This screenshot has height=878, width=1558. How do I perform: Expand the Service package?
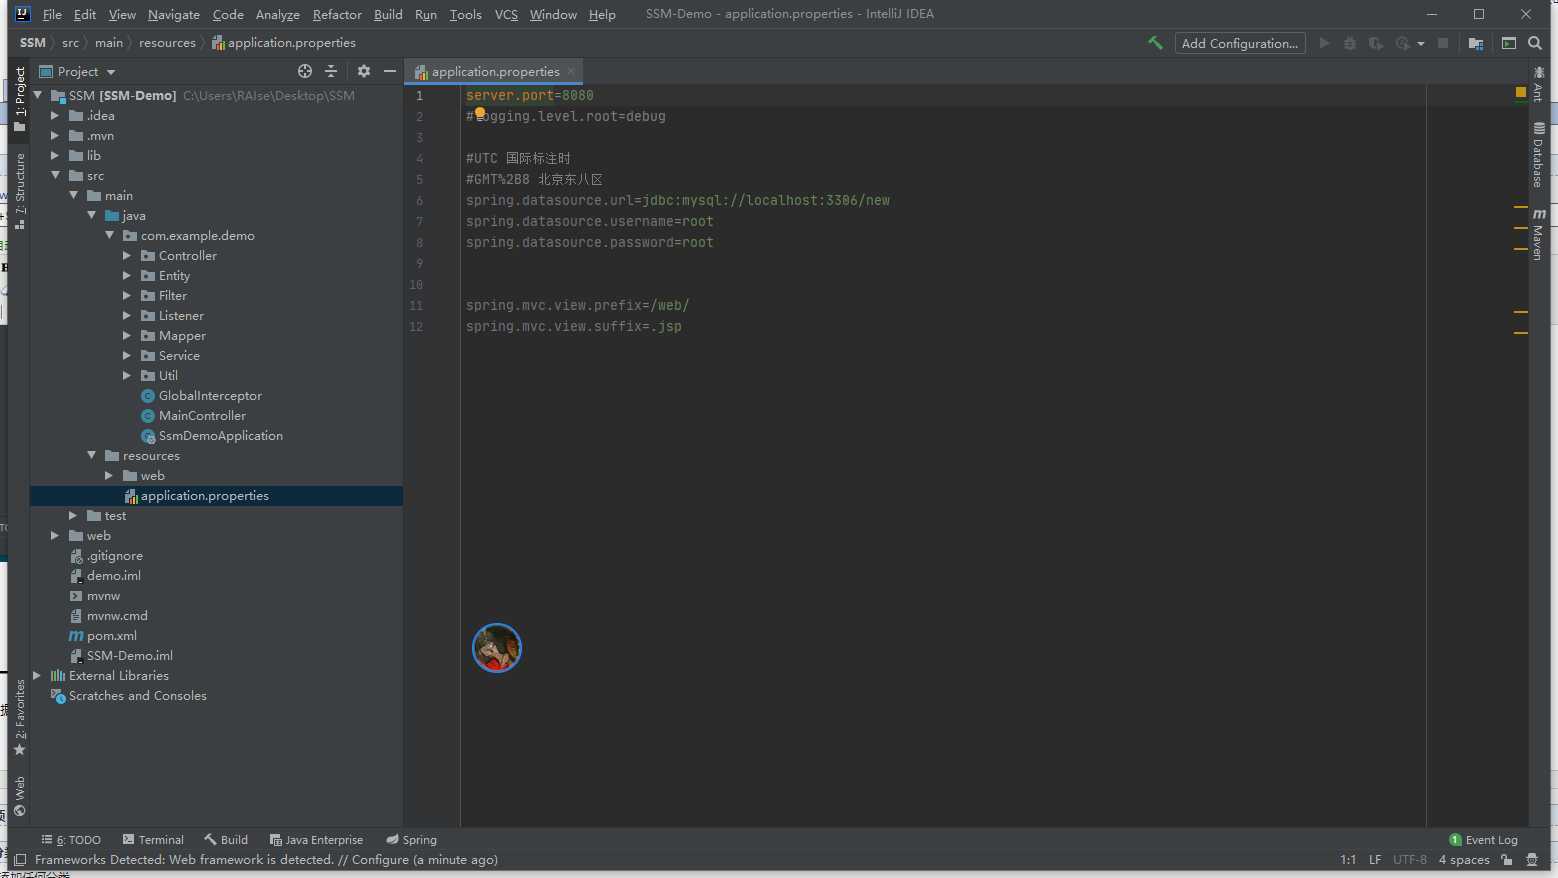pyautogui.click(x=127, y=356)
